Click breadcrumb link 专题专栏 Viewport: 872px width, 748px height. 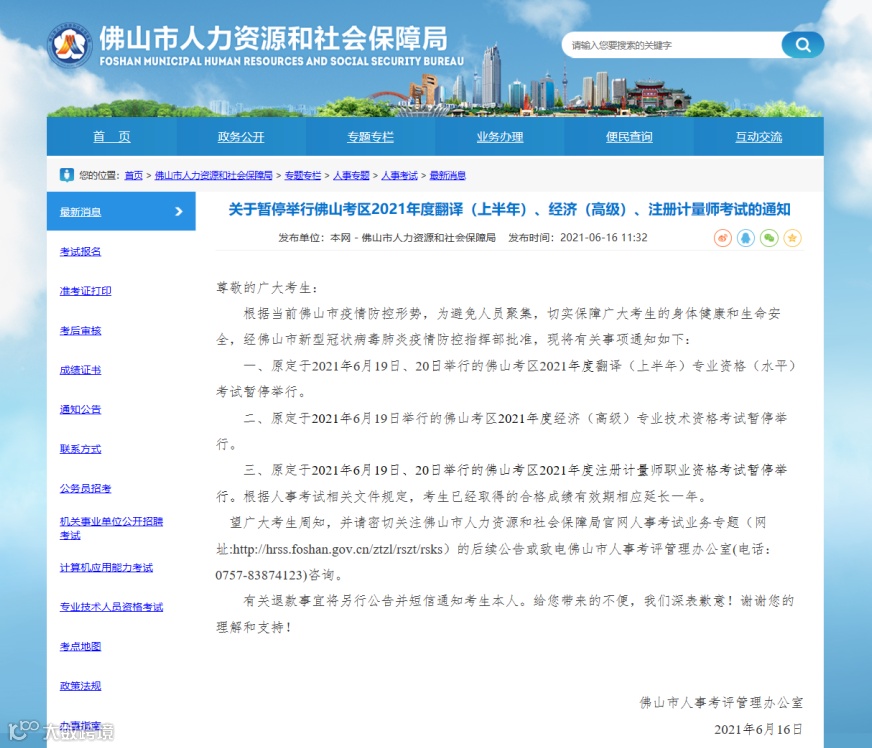[303, 176]
